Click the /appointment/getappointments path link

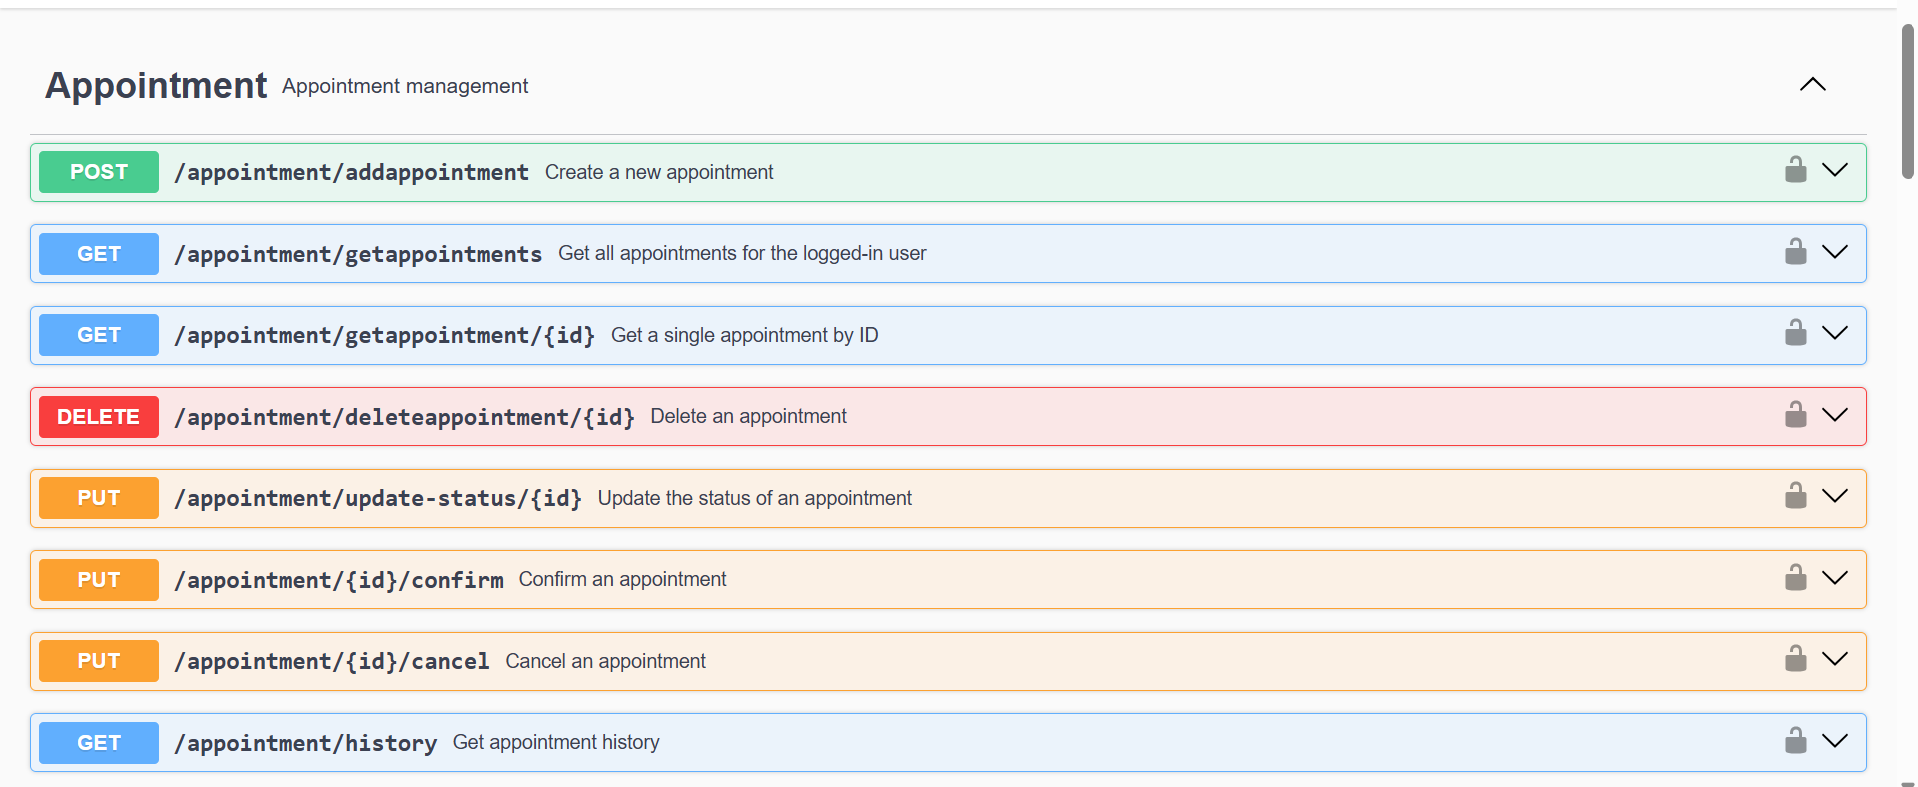[358, 254]
